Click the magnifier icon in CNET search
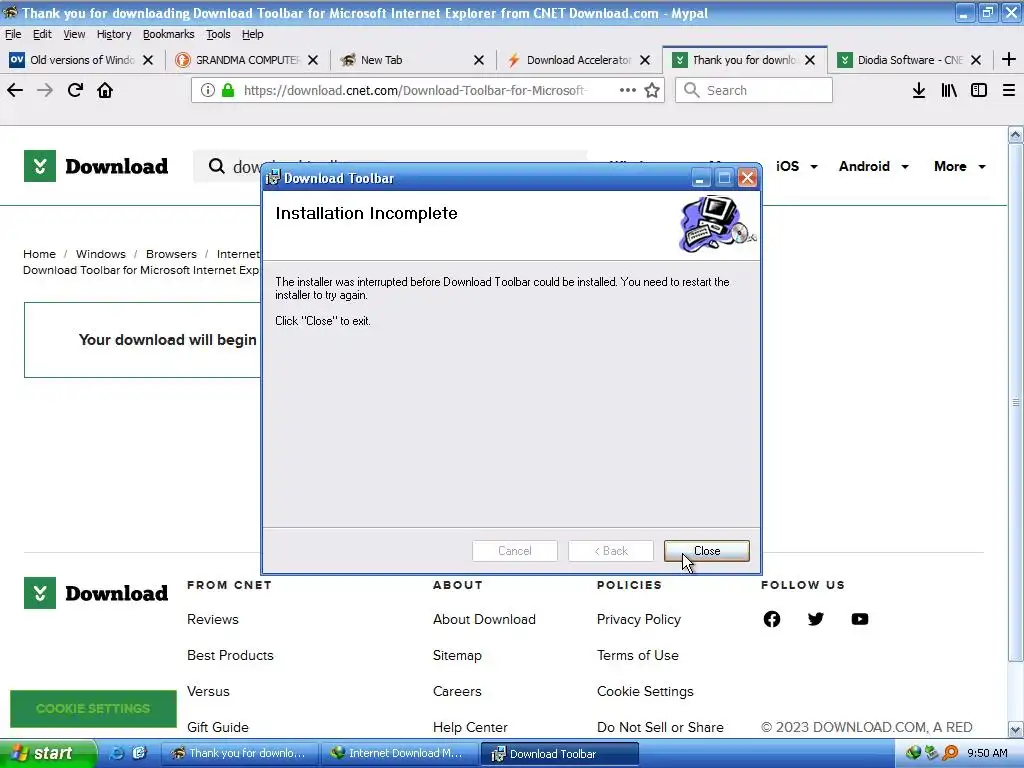The height and width of the screenshot is (768, 1024). click(216, 167)
